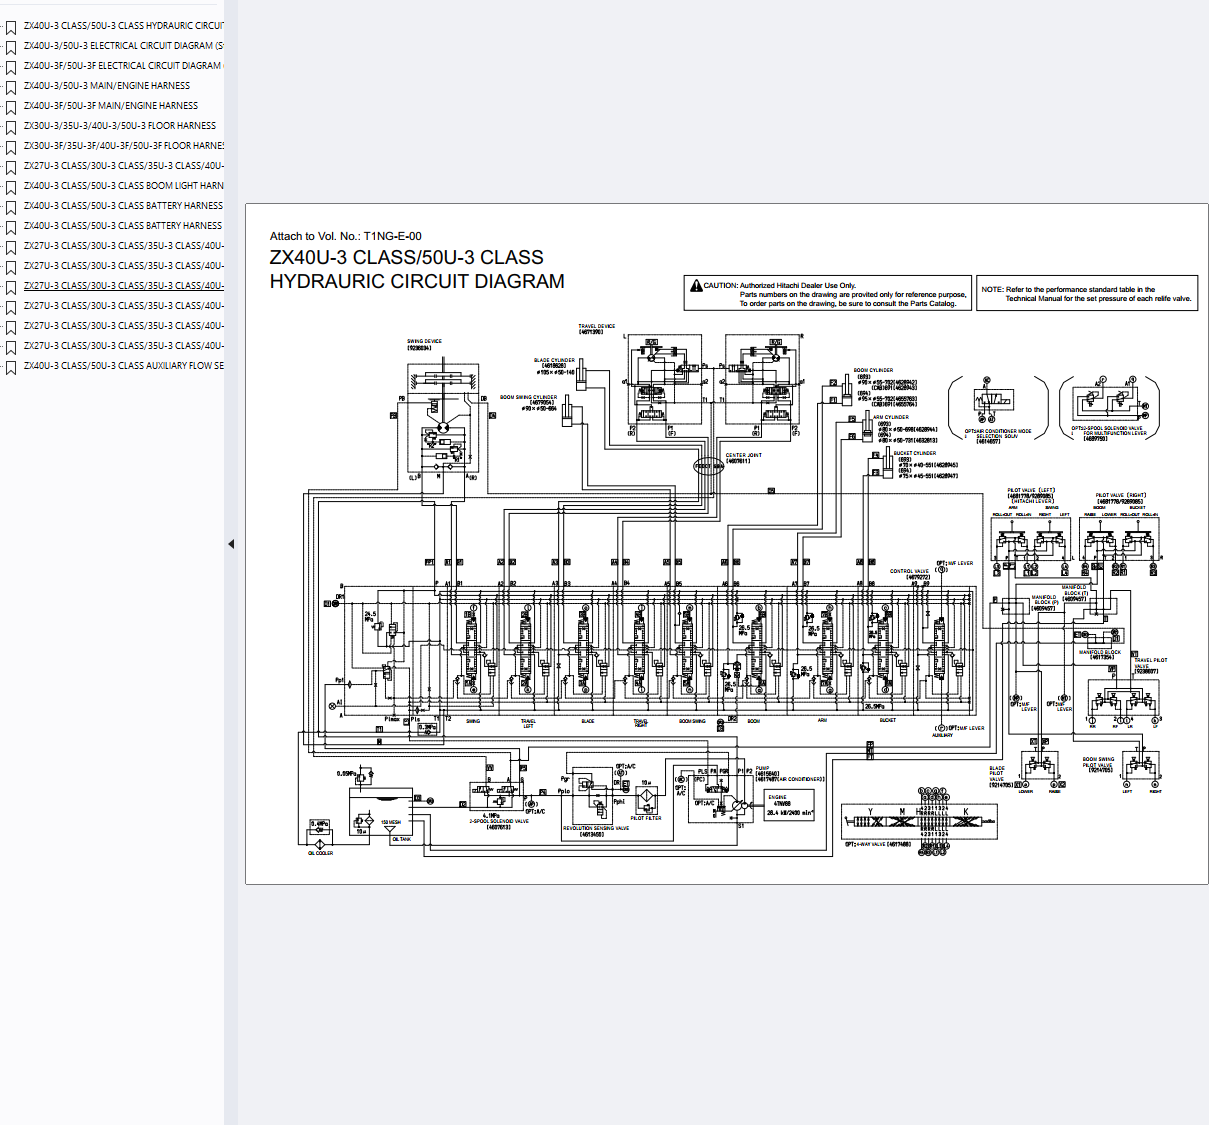Click bookmark icon beside ZX30U-3F/35U-3F/40U-3F/50U-3F FLOOR HARNESS
The height and width of the screenshot is (1125, 1209).
[11, 147]
